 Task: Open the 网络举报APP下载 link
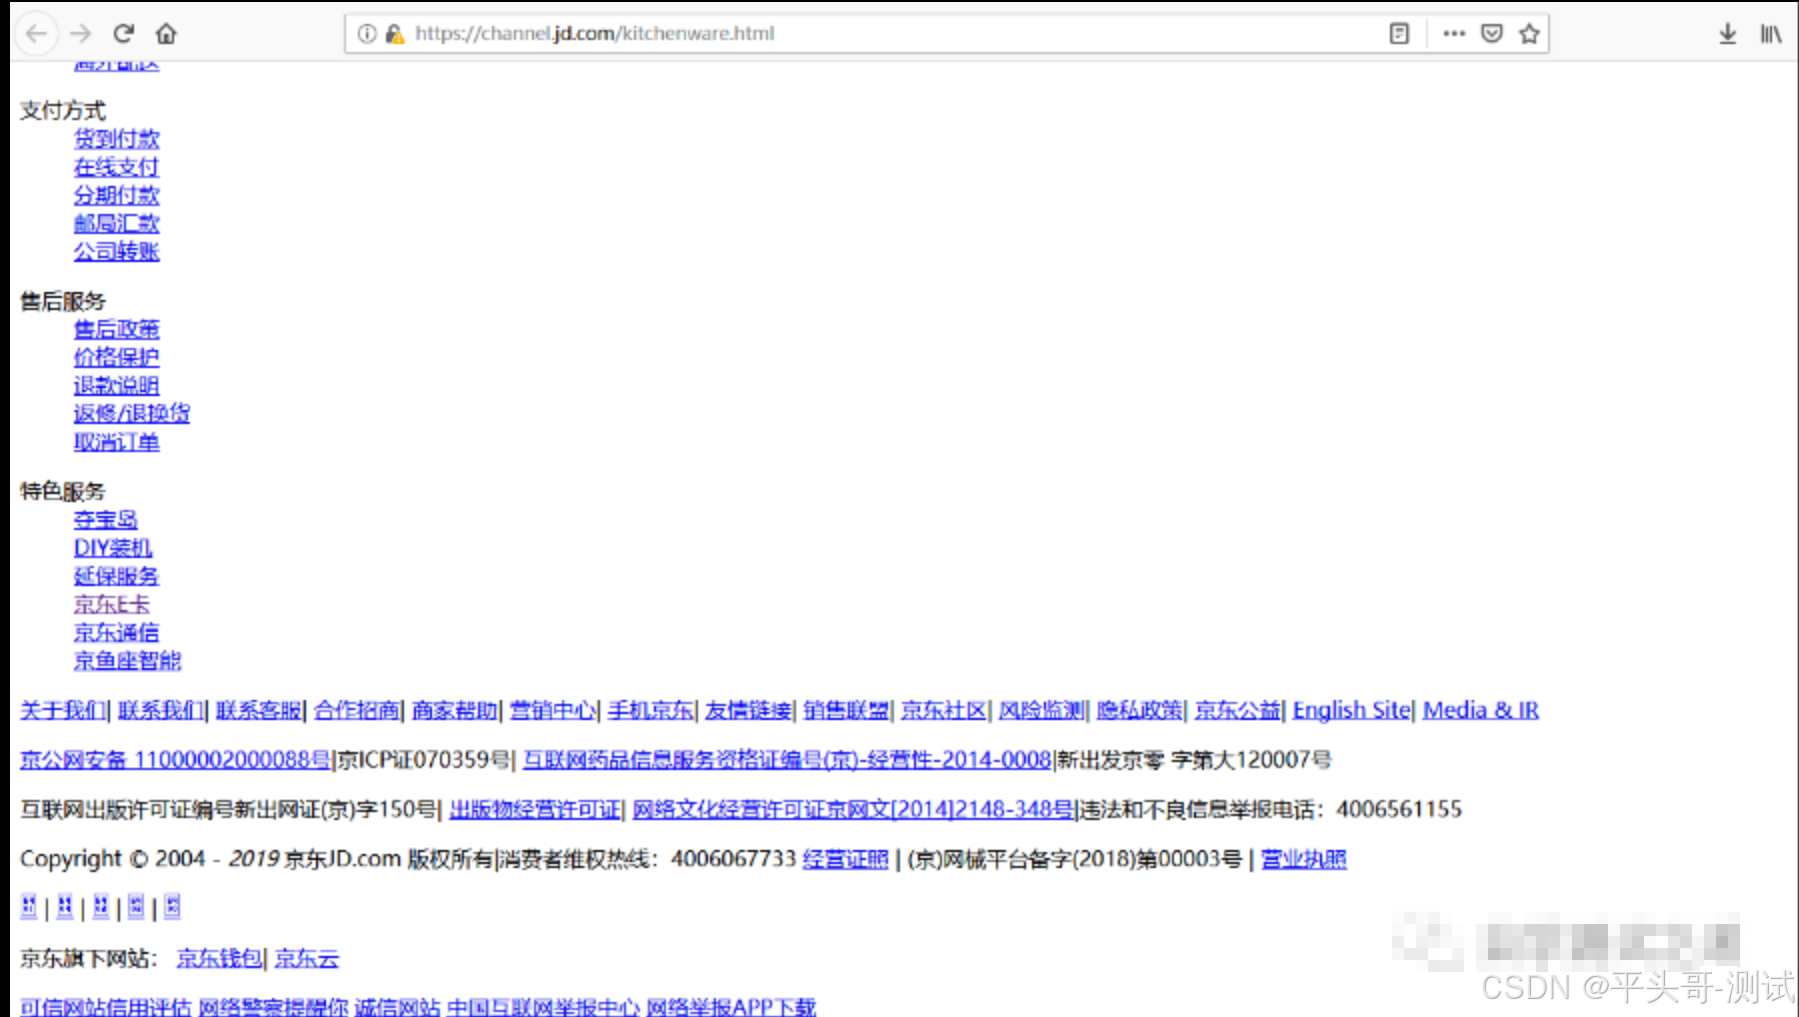click(x=731, y=1006)
